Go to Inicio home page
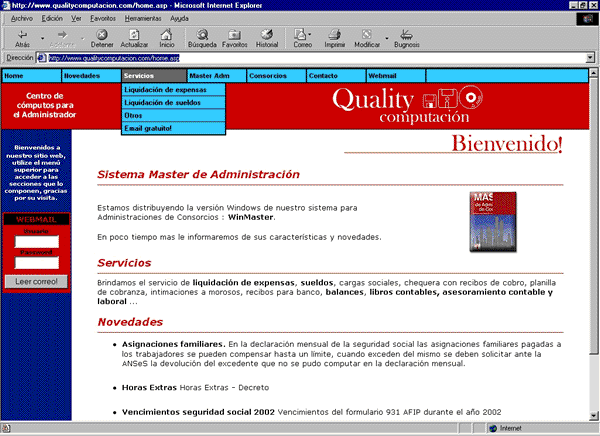The width and height of the screenshot is (600, 436). [166, 39]
